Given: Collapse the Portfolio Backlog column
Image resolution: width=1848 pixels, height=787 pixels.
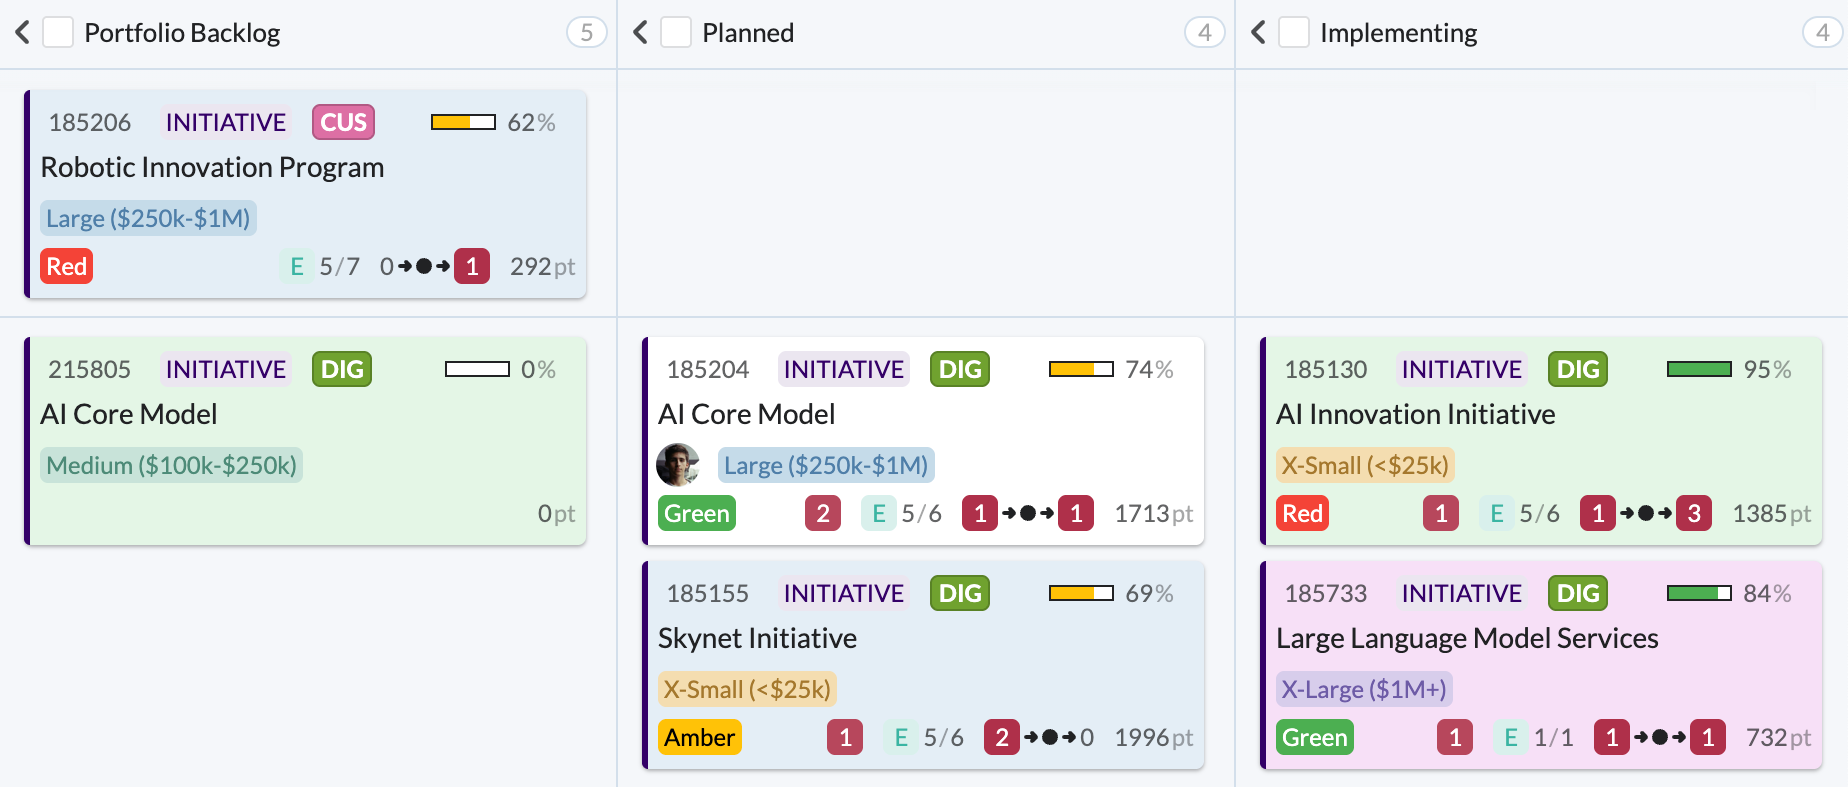Looking at the screenshot, I should pos(22,32).
